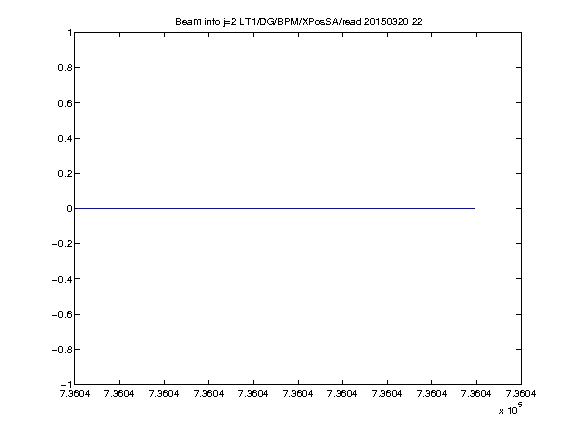576x432 pixels.
Task: Click the right endpoint of the blue line
Action: coord(475,208)
